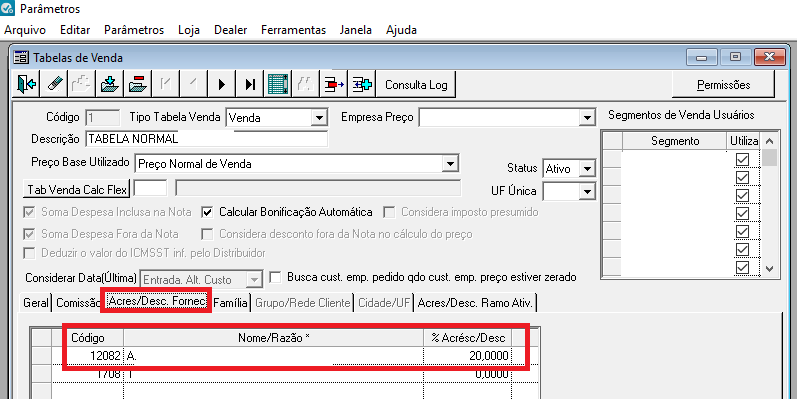Save record with folder down-arrow icon

(x=109, y=84)
